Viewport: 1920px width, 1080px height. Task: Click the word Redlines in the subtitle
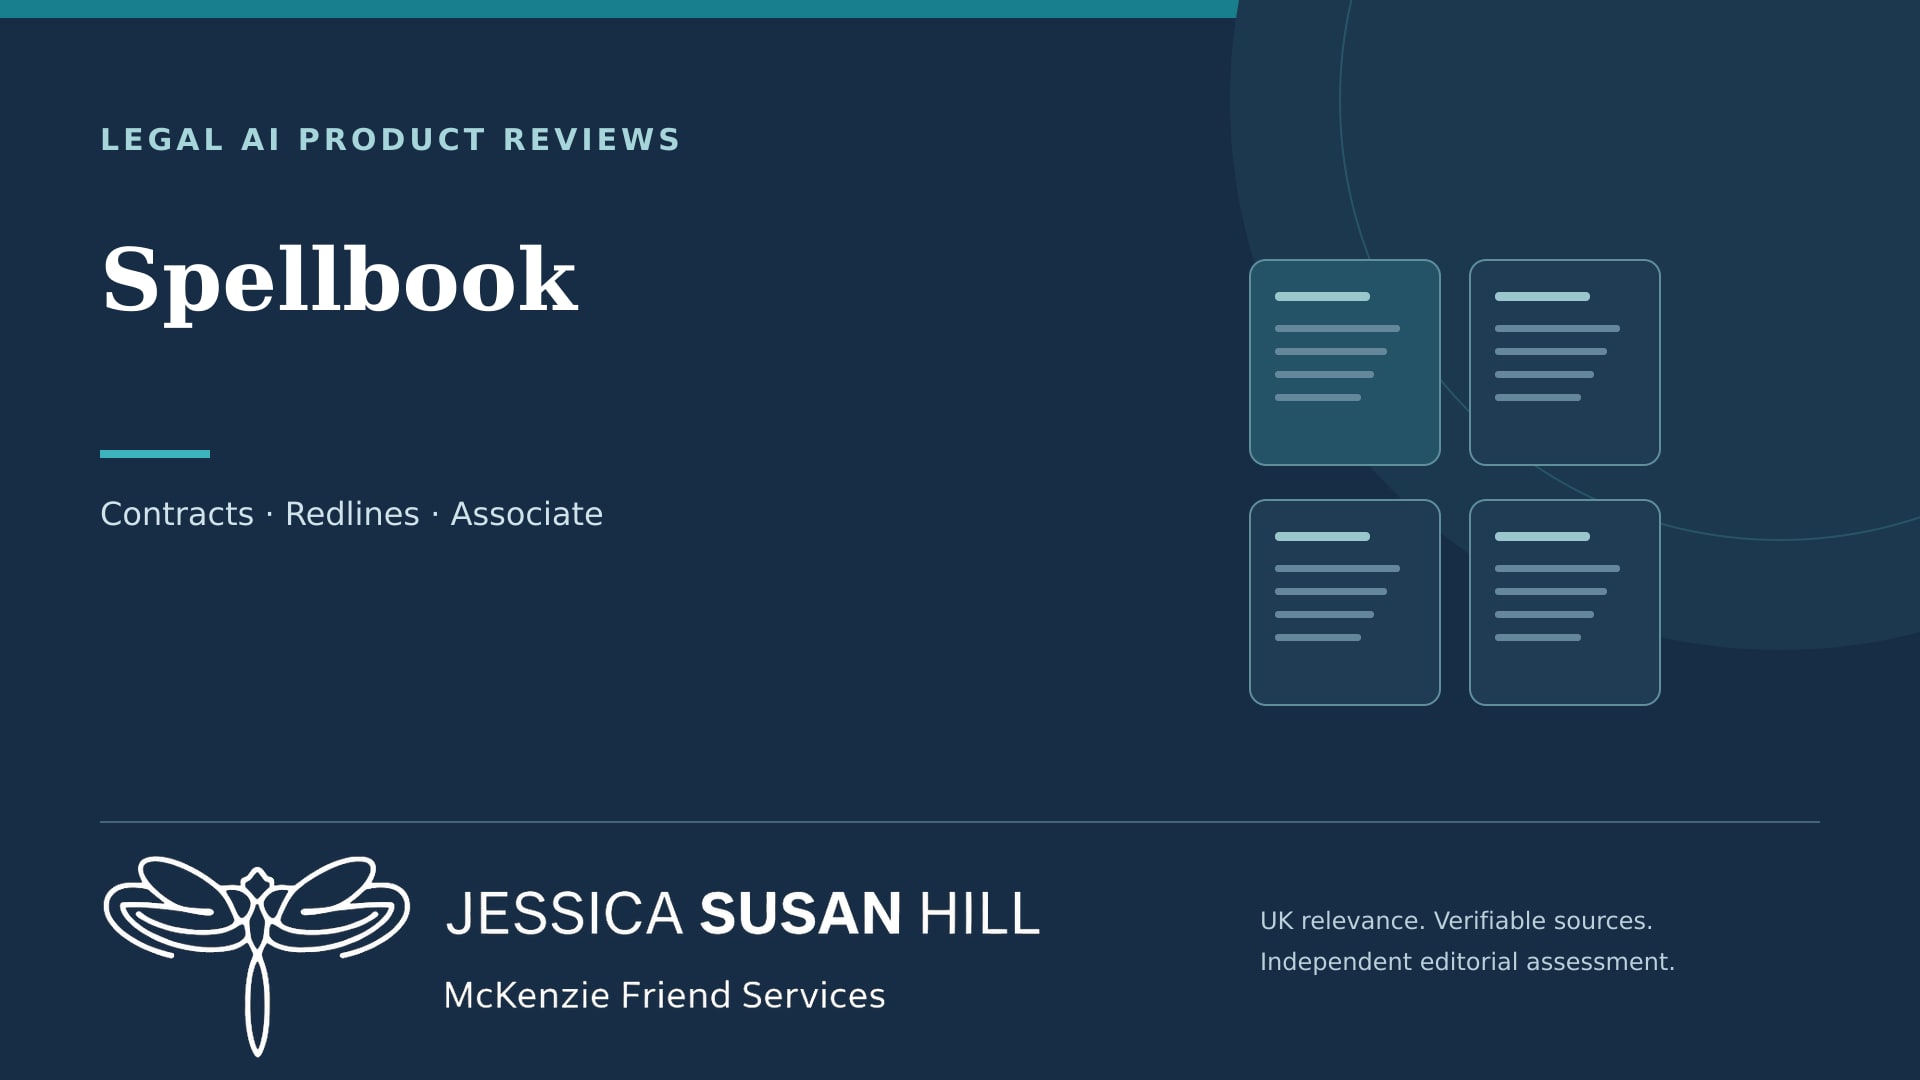click(352, 514)
